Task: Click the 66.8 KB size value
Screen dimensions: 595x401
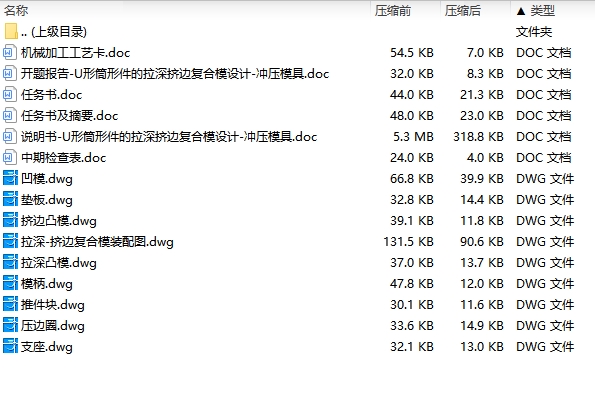Action: click(412, 179)
